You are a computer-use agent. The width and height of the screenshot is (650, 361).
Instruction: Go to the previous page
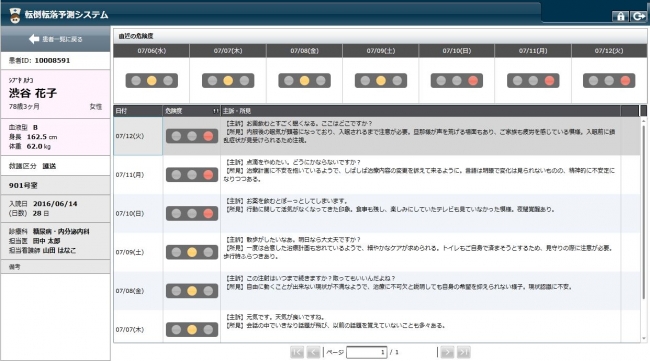[313, 352]
